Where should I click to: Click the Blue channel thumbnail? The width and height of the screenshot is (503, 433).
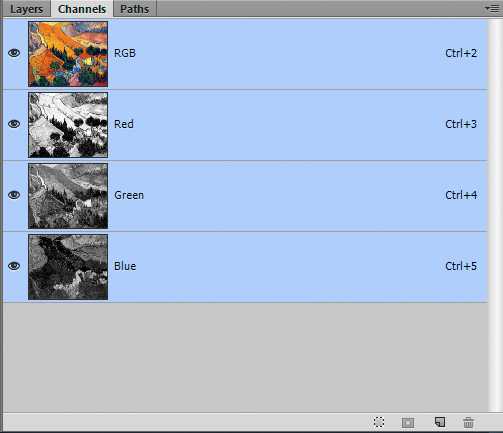click(68, 267)
